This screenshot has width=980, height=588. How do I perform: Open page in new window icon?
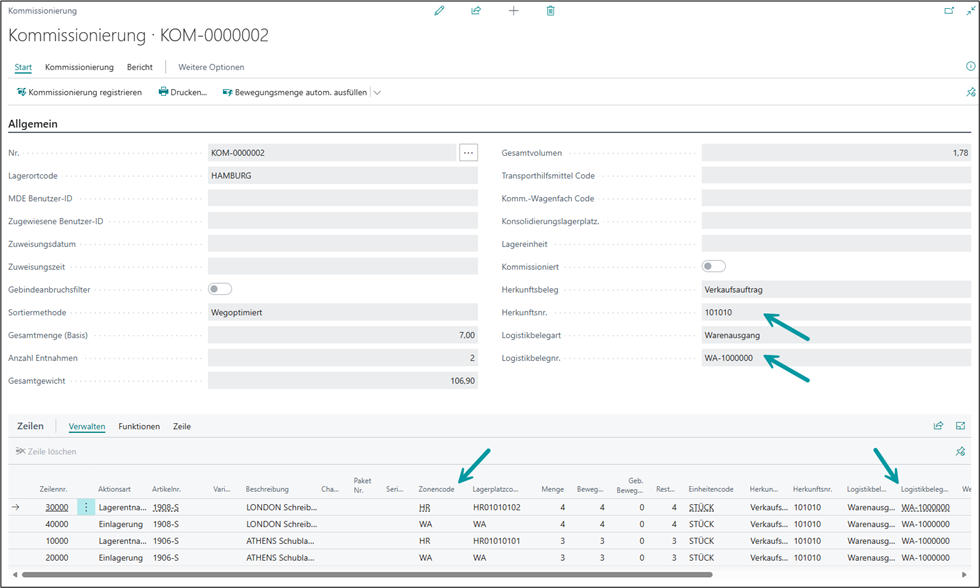(949, 11)
